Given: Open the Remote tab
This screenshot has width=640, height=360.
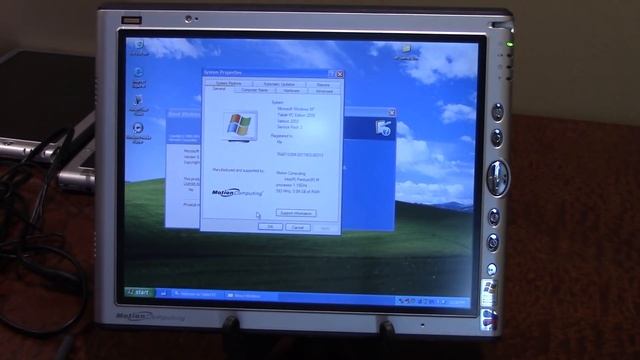Looking at the screenshot, I should click(x=323, y=84).
